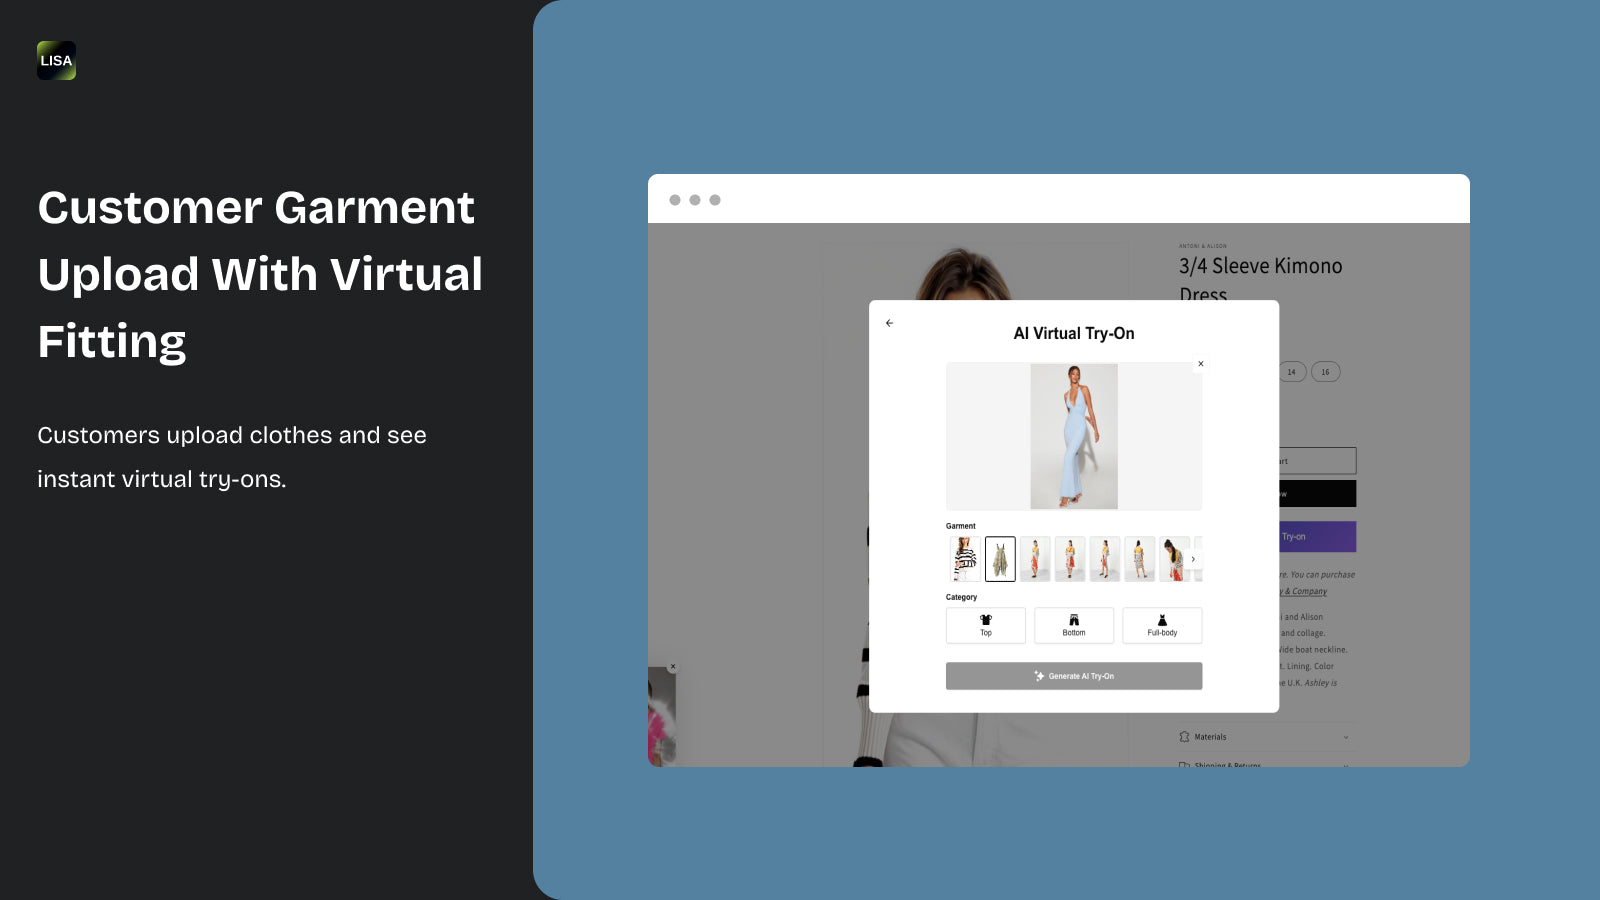Select the Bottom category pants icon
This screenshot has width=1600, height=900.
tap(1074, 618)
